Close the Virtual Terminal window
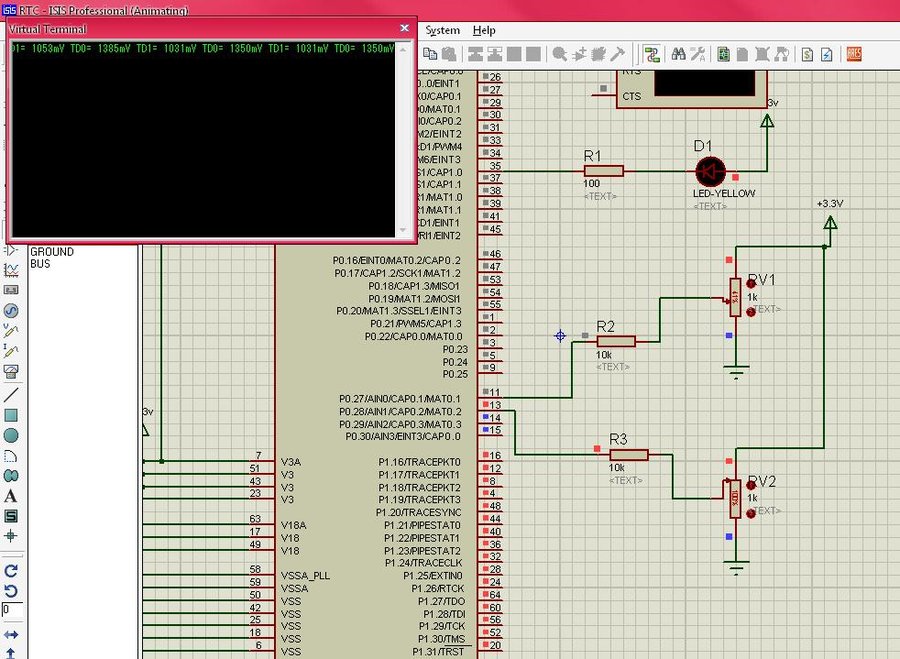This screenshot has height=659, width=900. click(404, 28)
